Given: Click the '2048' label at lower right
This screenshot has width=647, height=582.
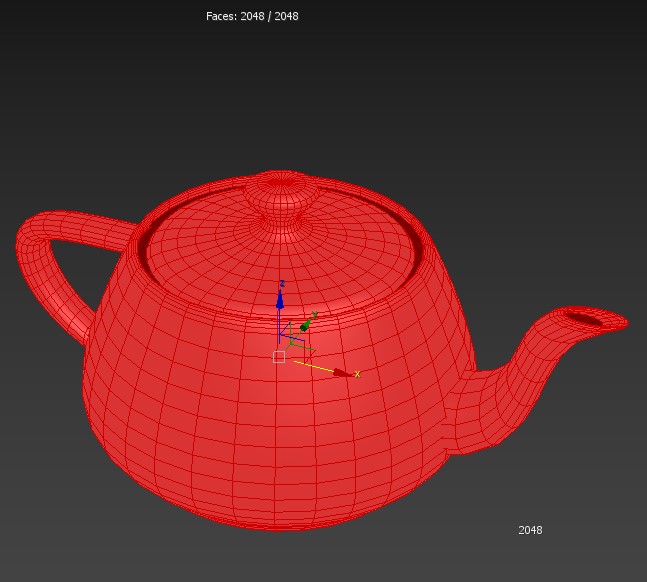Looking at the screenshot, I should pos(530,530).
